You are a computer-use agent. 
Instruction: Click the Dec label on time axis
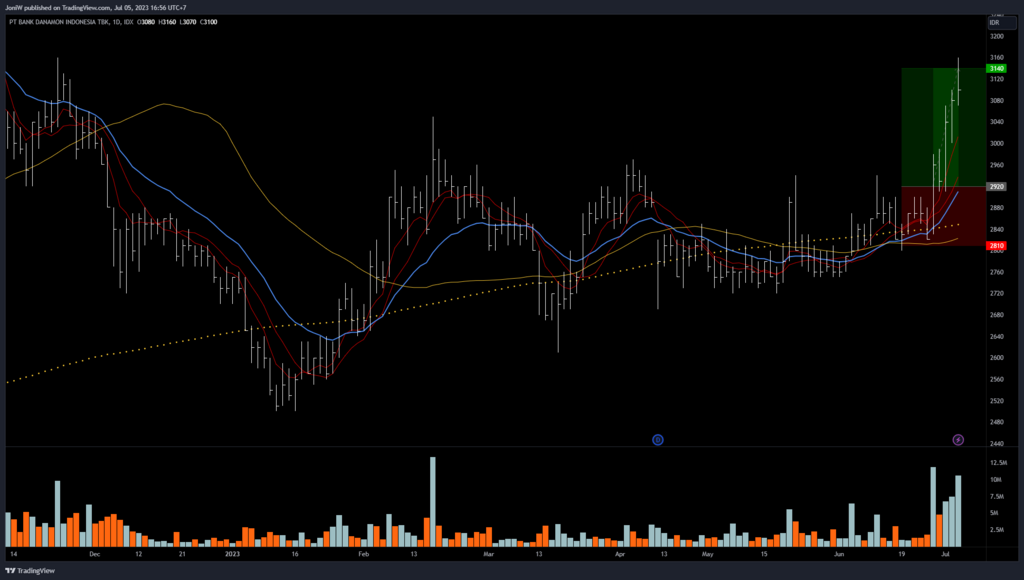(94, 553)
